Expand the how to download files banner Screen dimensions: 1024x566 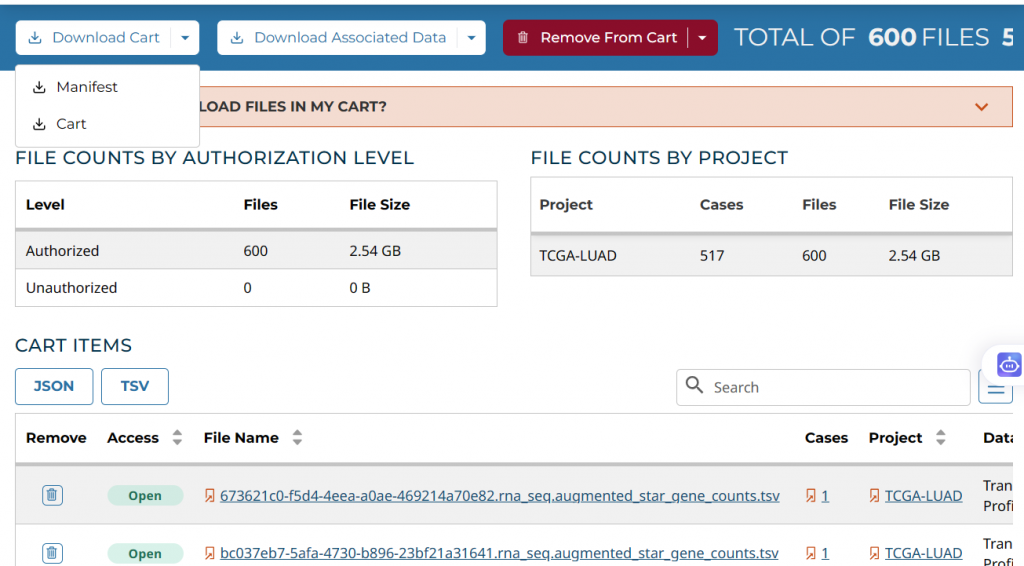[x=981, y=107]
